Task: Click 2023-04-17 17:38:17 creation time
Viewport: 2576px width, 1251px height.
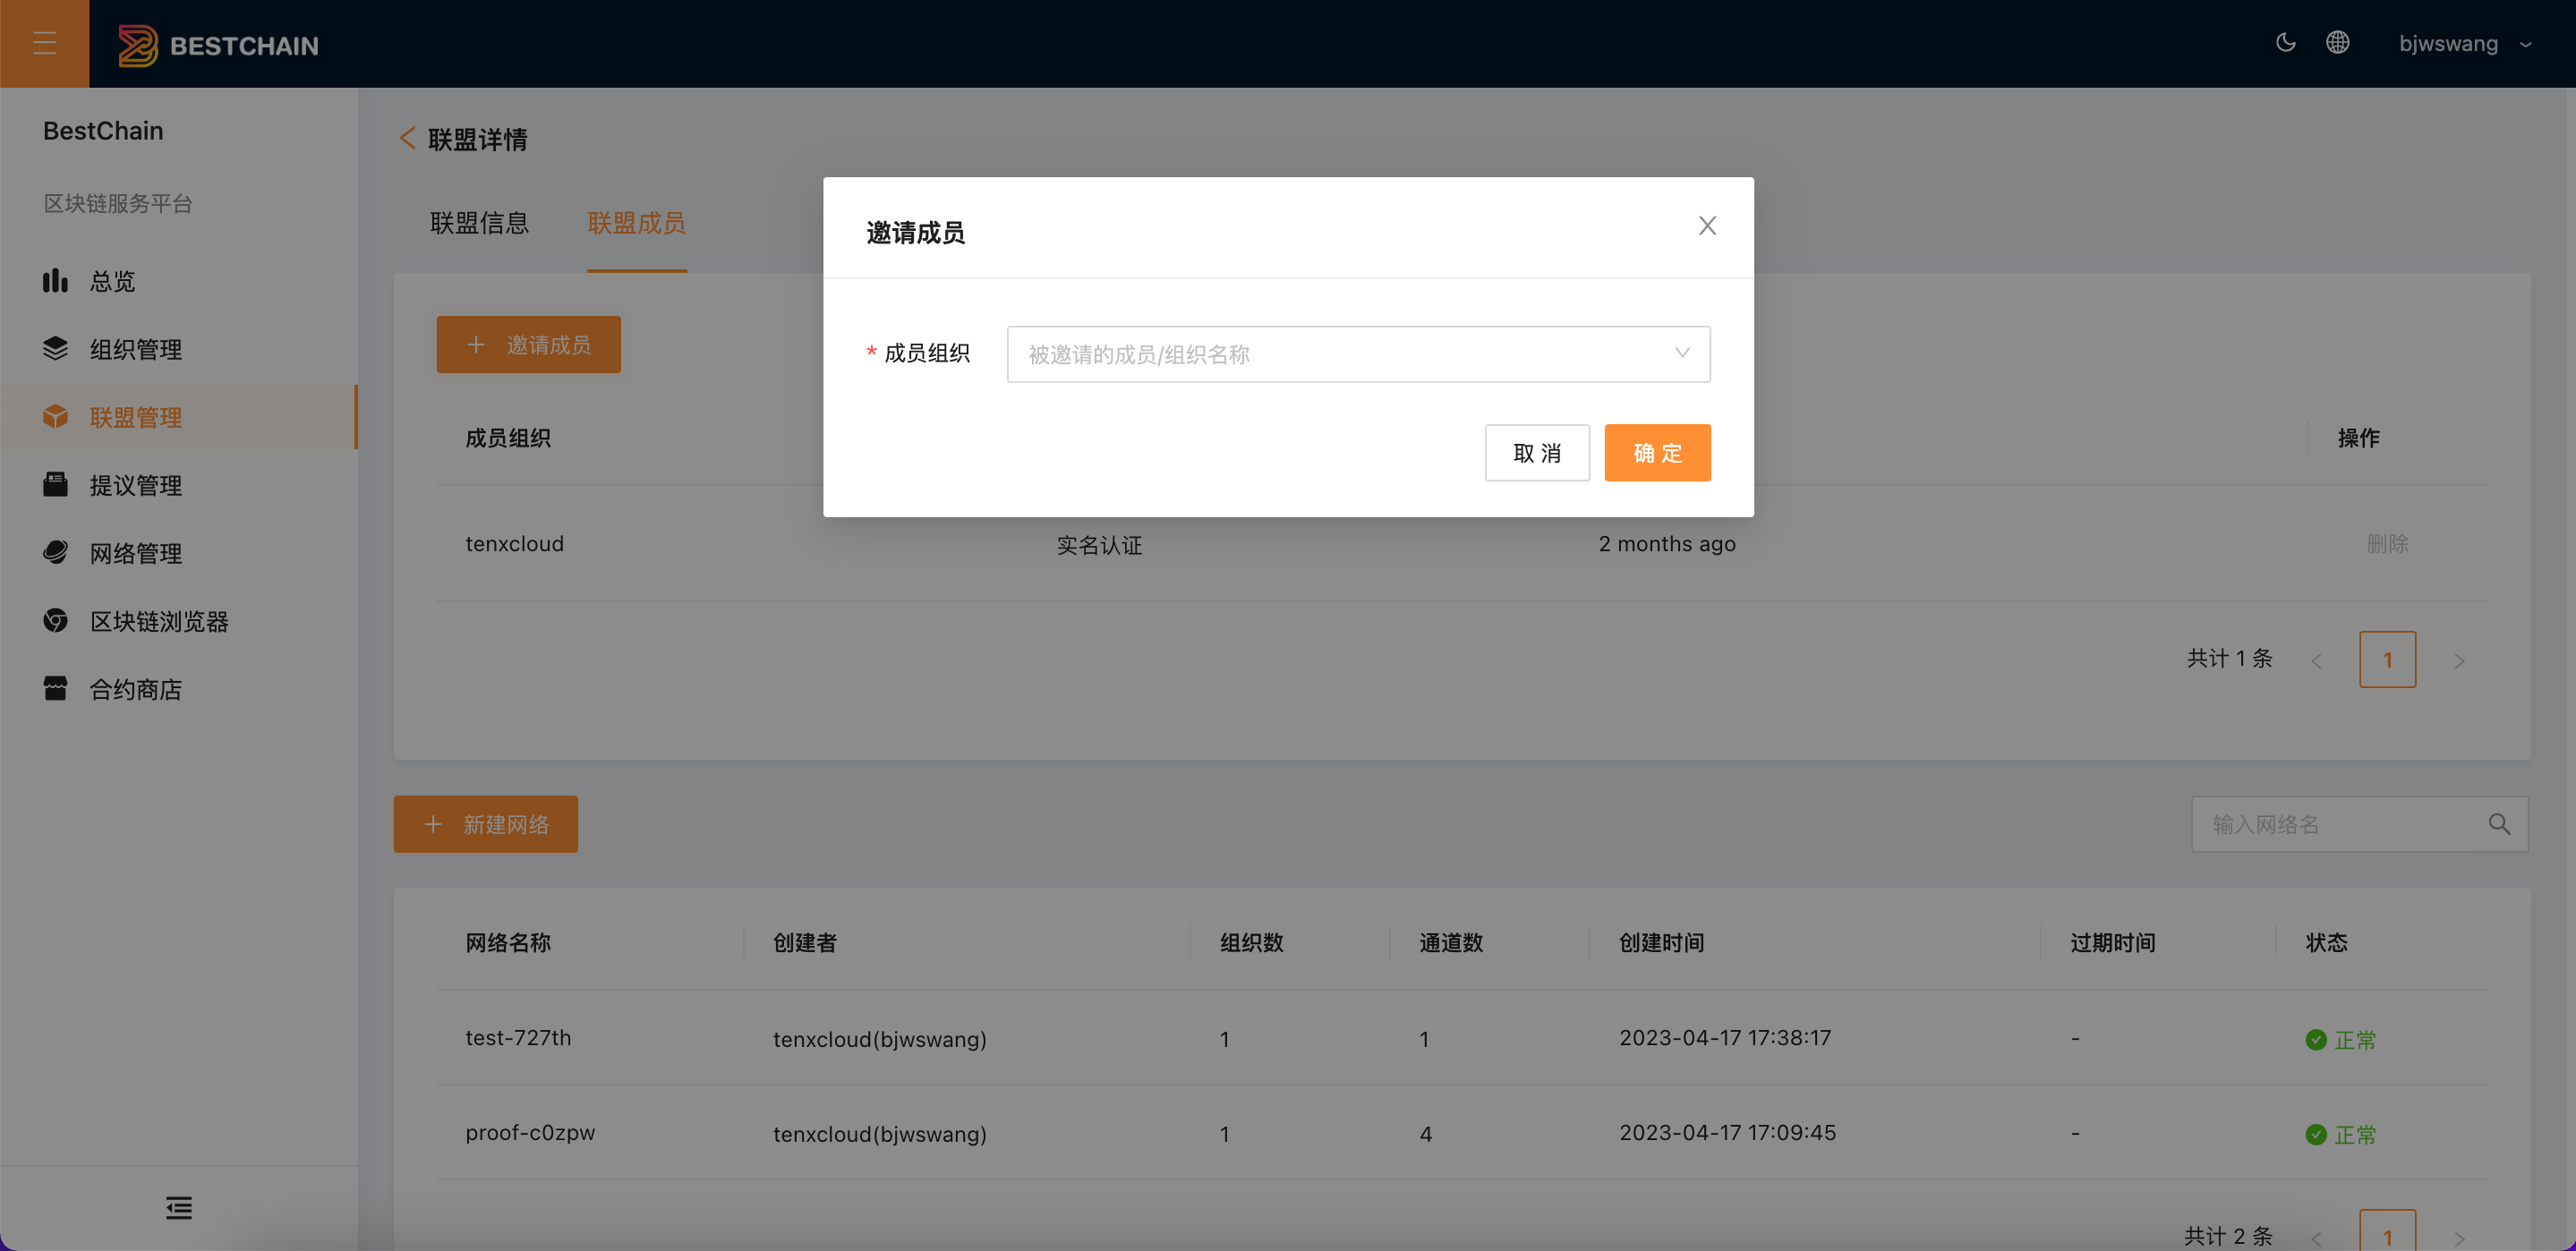Action: point(1725,1037)
